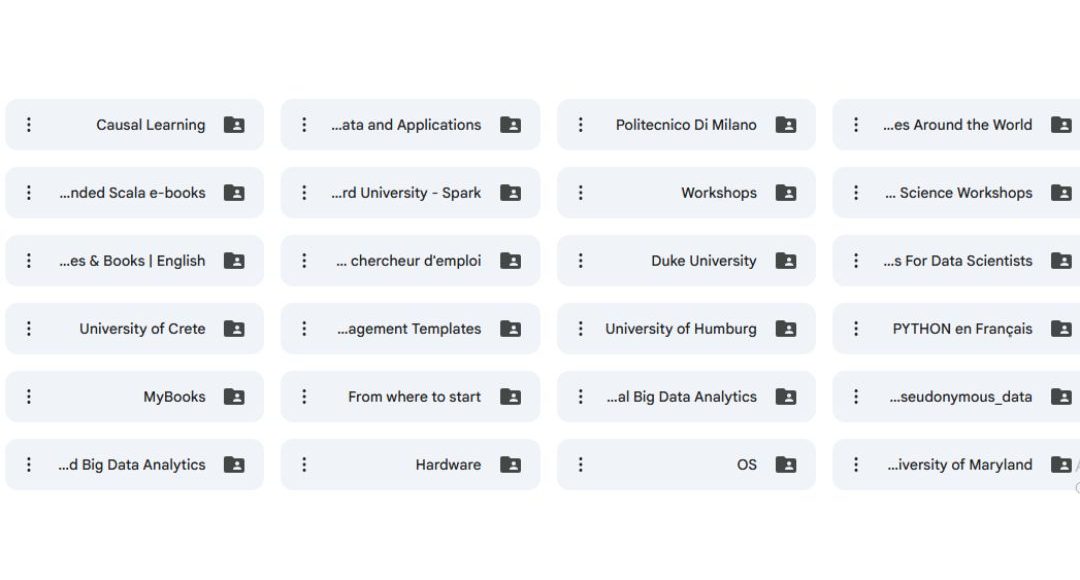Screen dimensions: 1080x580
Task: Click the shared folder icon beside Hardware
Action: [510, 465]
